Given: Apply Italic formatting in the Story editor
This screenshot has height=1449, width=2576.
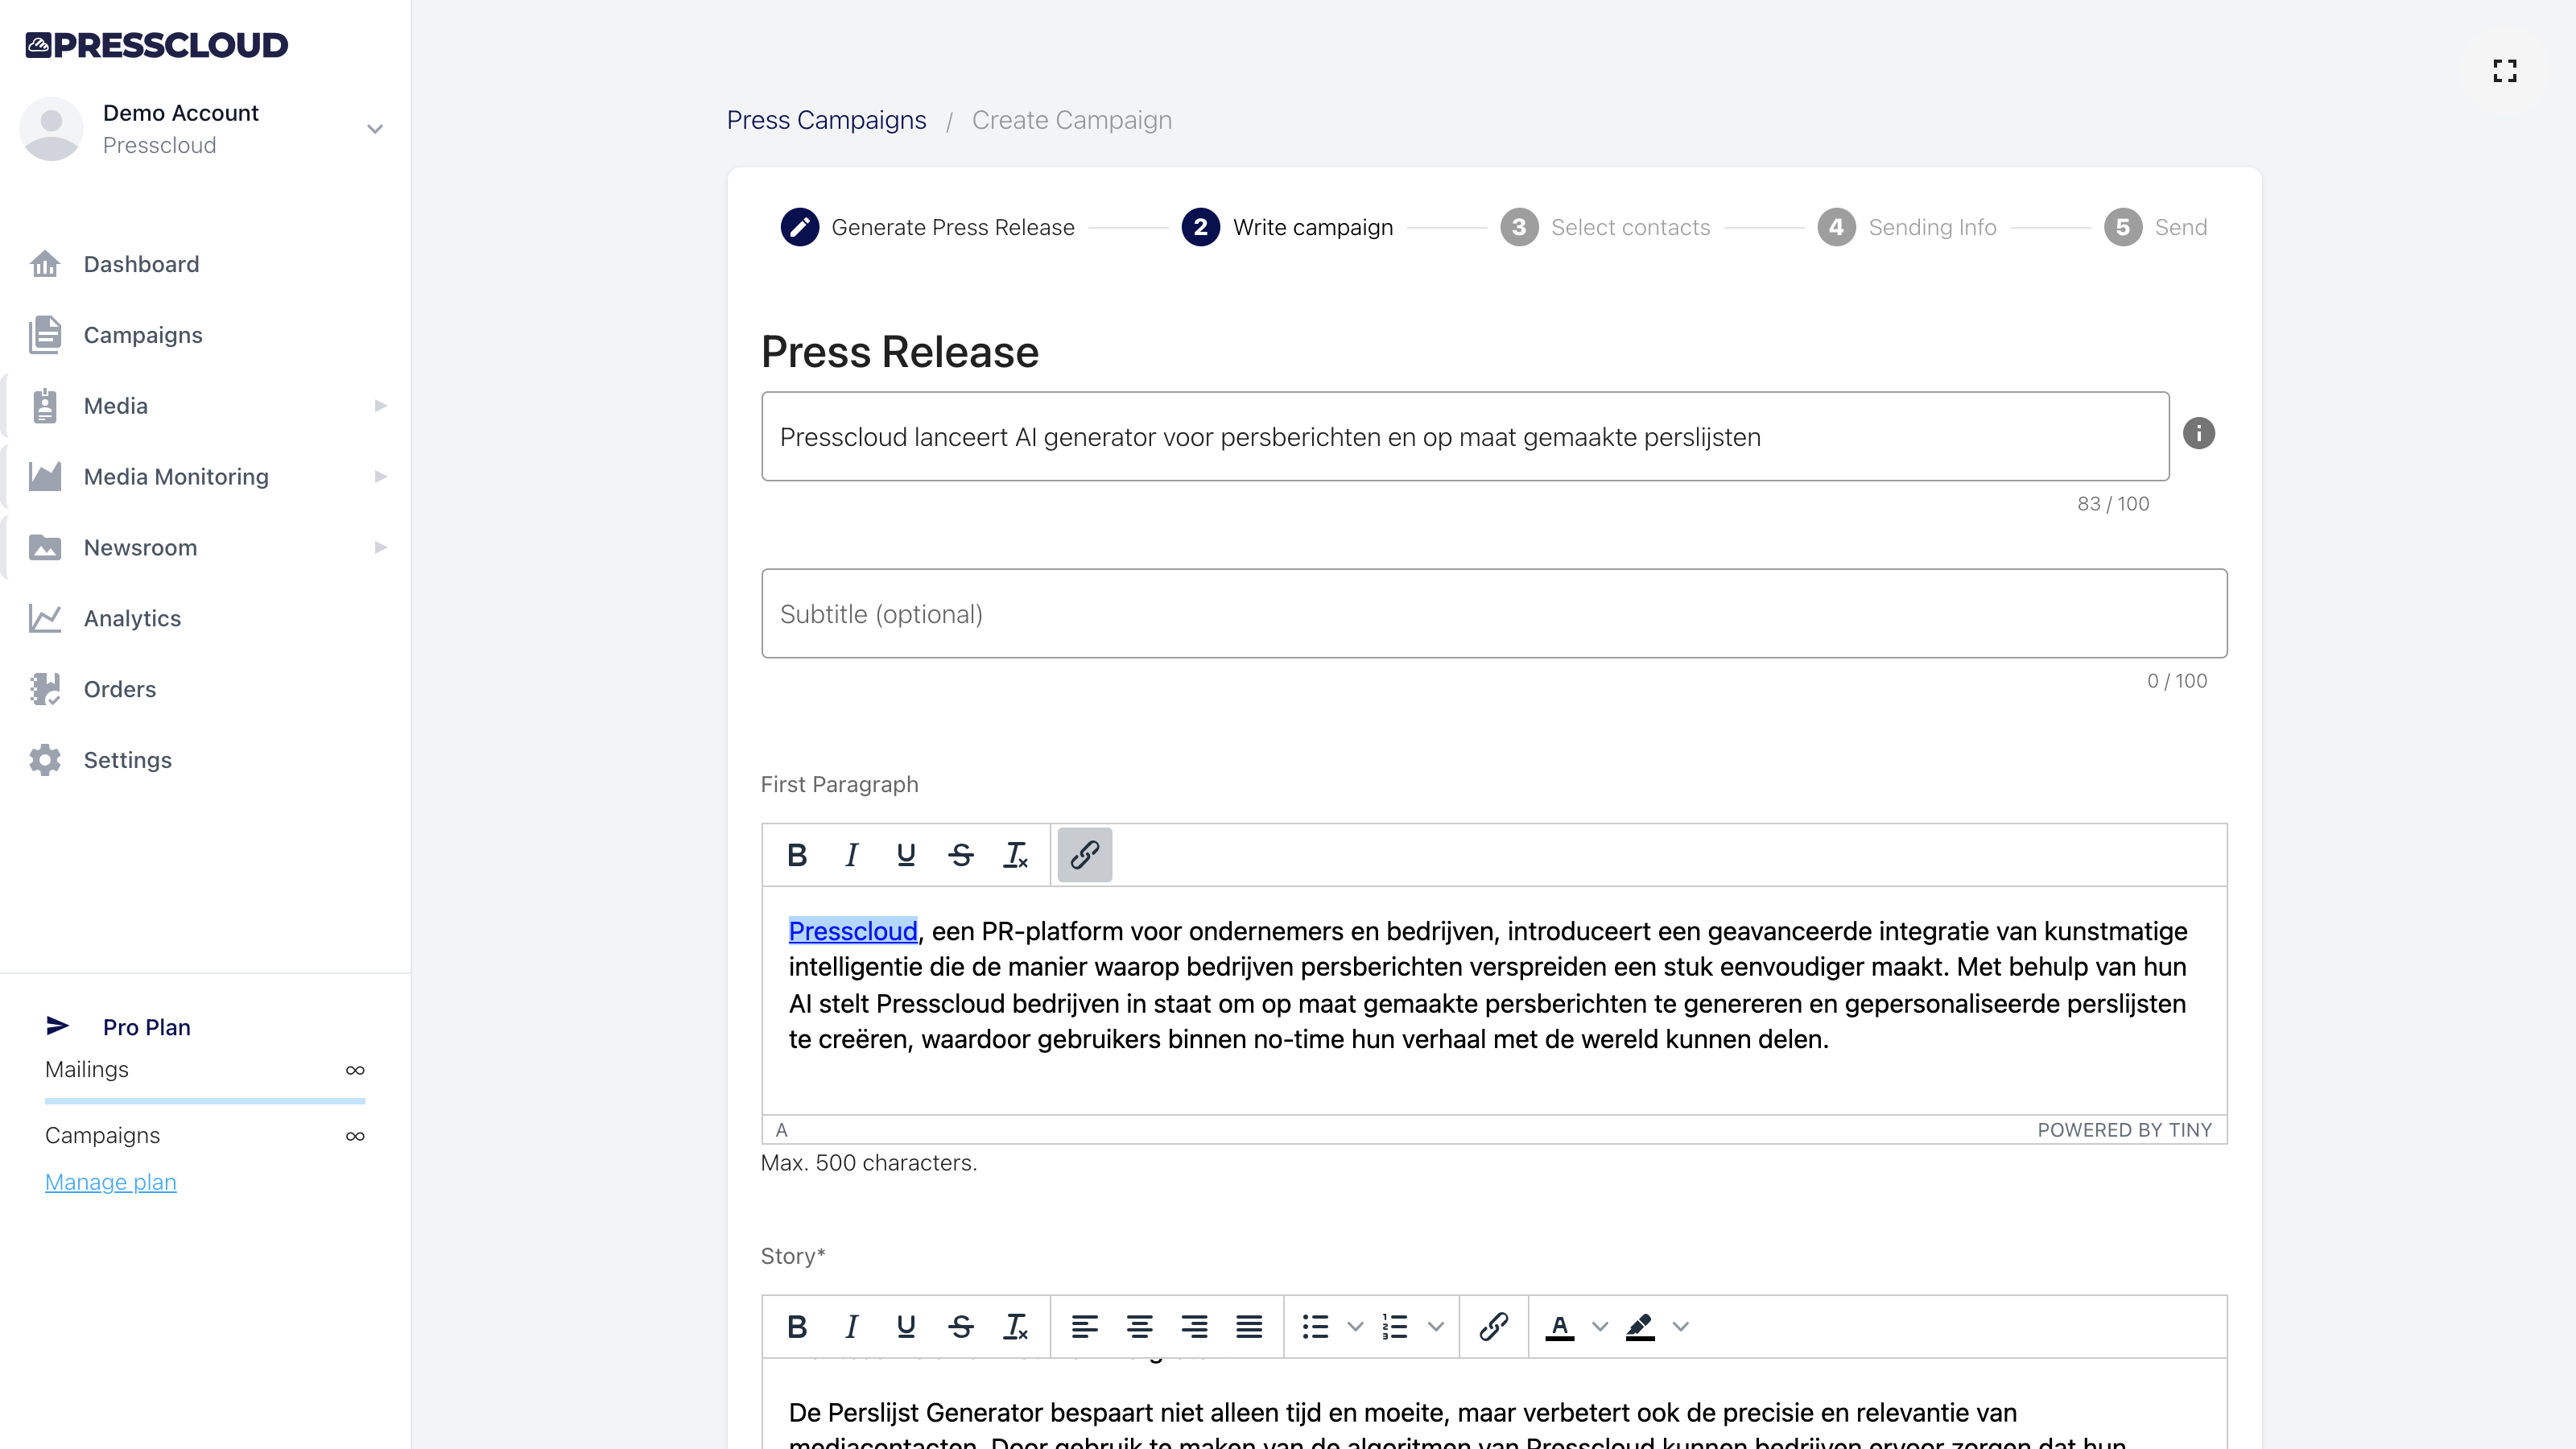Looking at the screenshot, I should [x=851, y=1327].
